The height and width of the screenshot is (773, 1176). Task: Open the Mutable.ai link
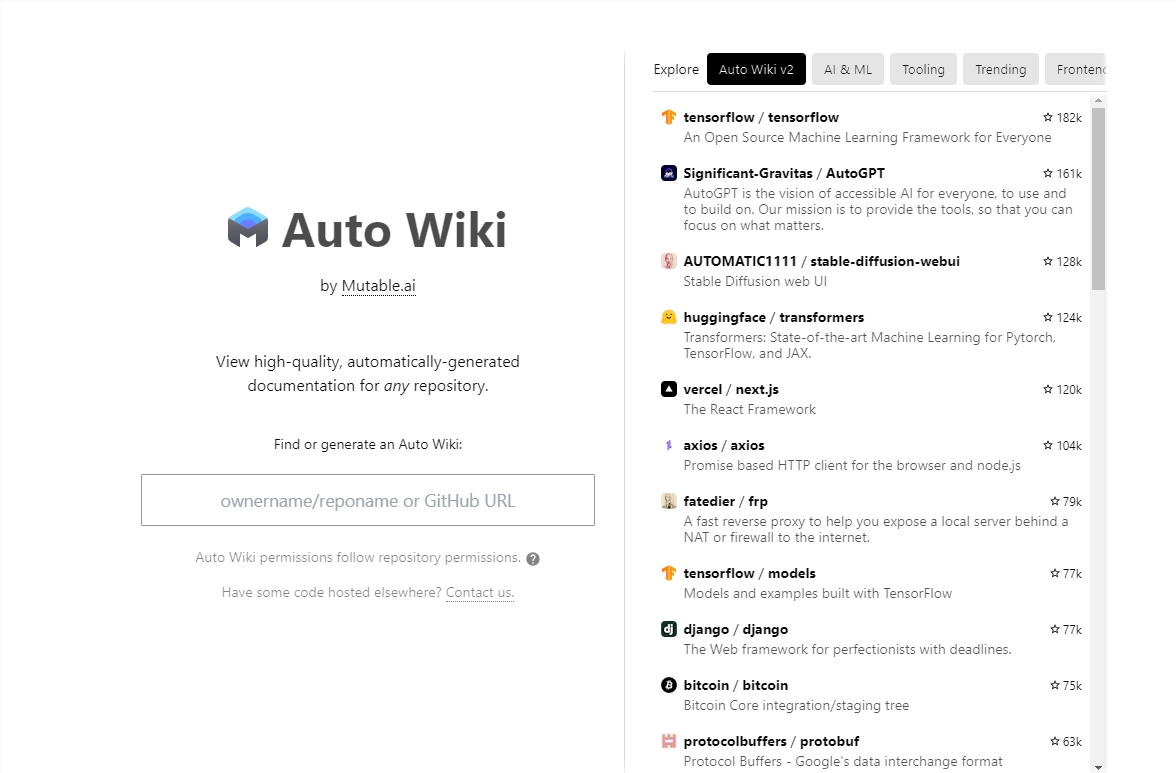coord(379,285)
